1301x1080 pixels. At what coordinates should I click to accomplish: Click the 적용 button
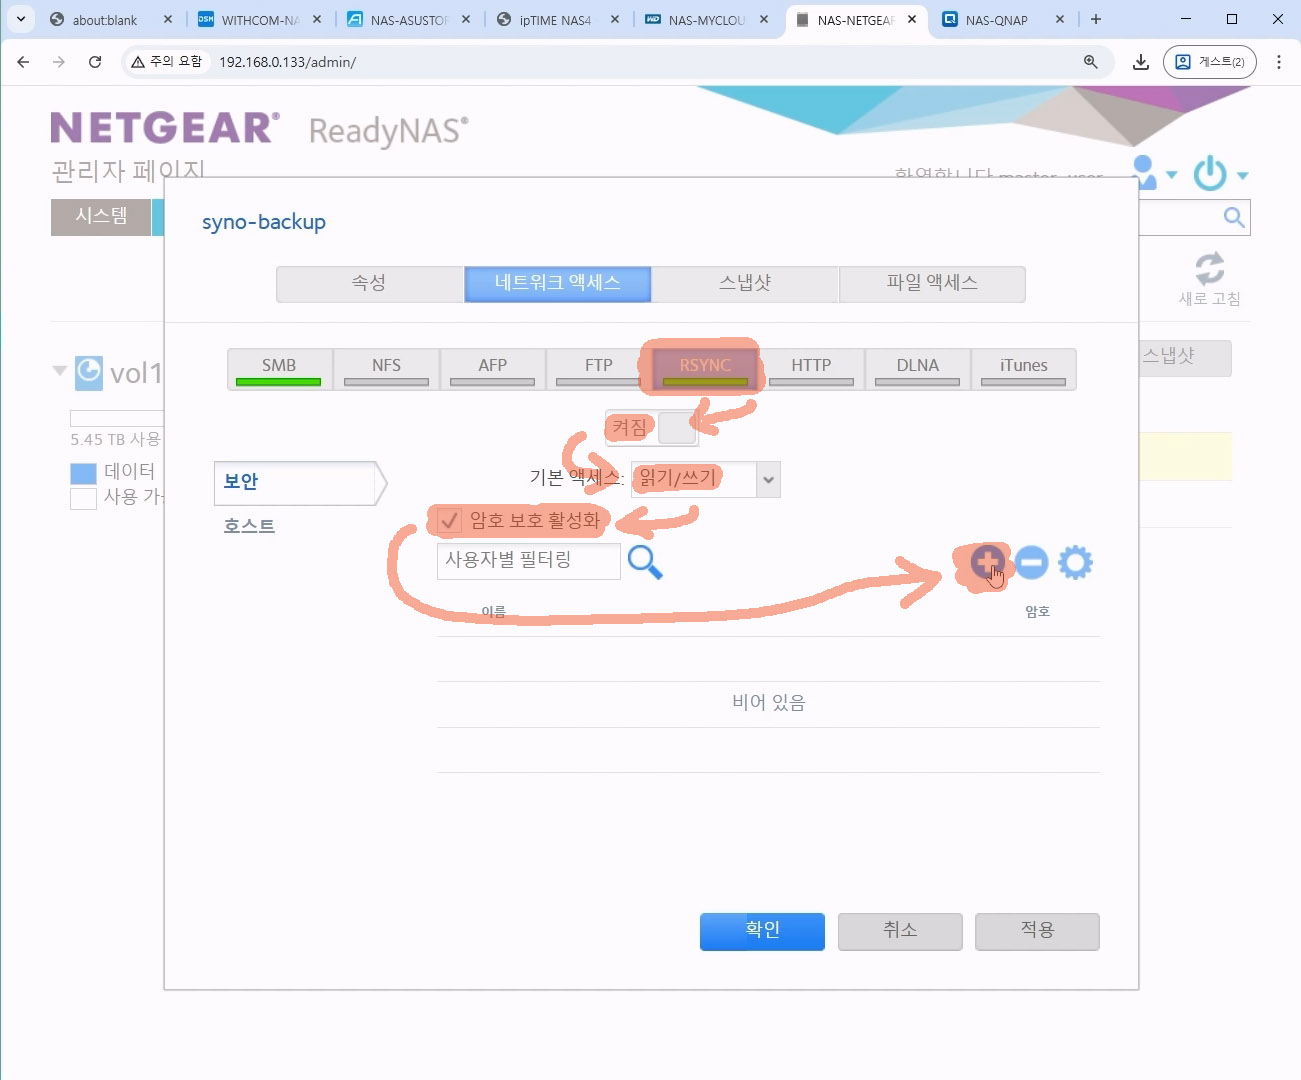click(1037, 931)
